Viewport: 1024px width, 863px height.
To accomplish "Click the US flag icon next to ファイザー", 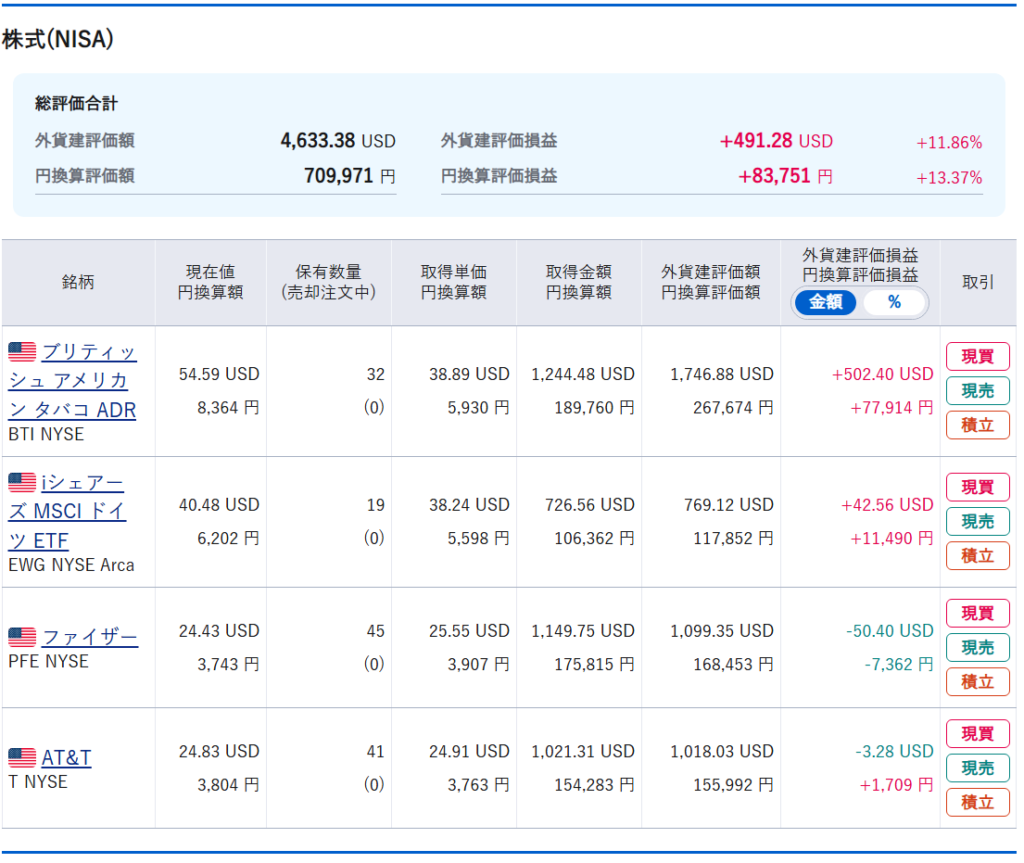I will 22,637.
